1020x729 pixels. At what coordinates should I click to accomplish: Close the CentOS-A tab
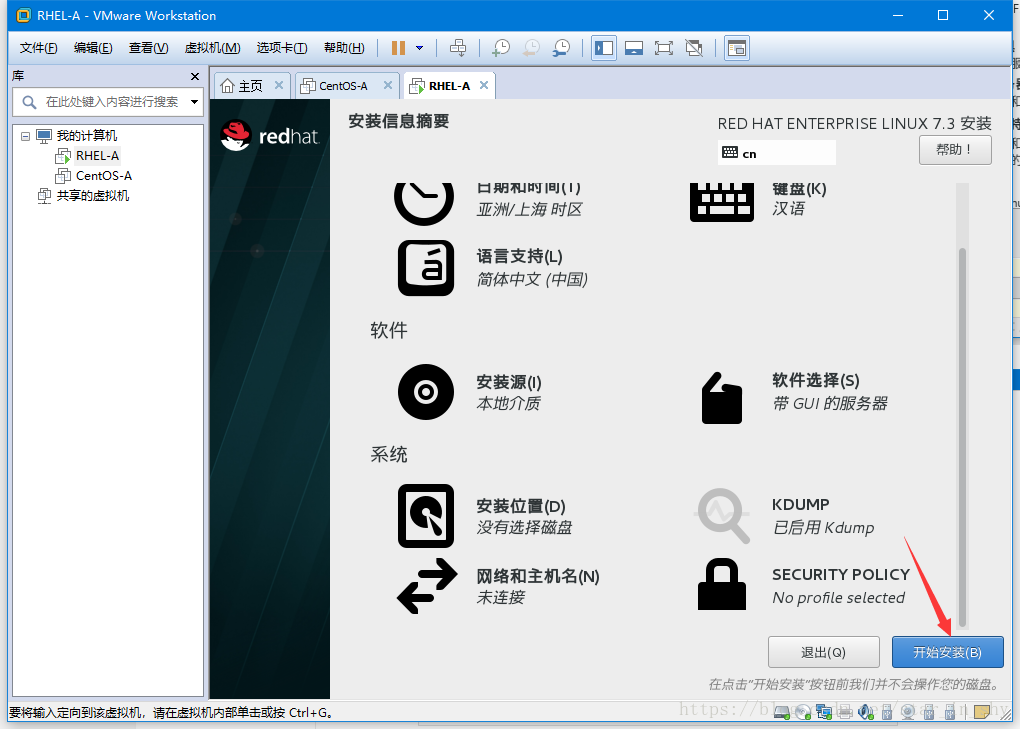click(x=388, y=85)
